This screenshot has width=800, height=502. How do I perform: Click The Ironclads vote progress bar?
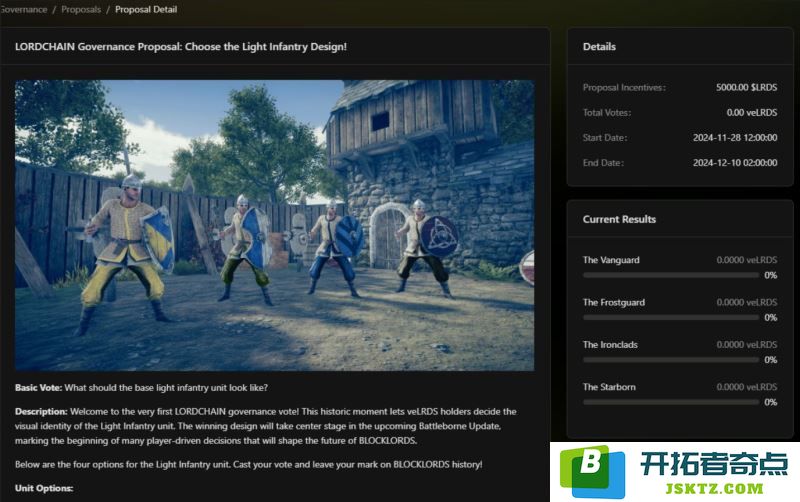pos(671,360)
